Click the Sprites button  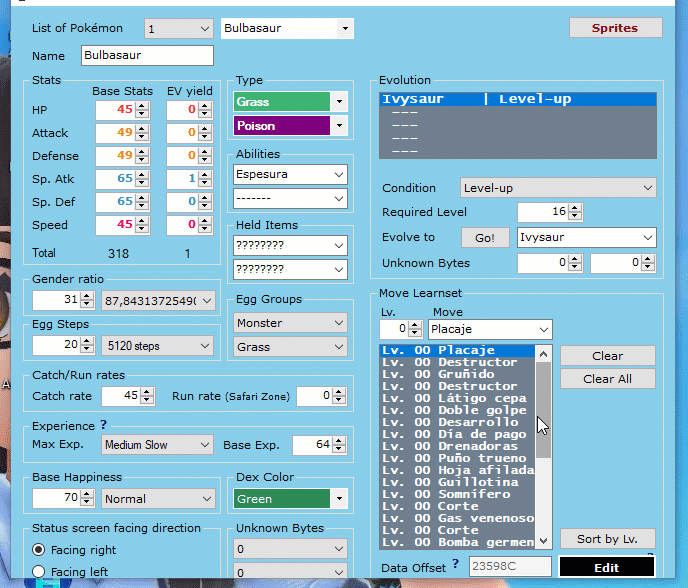pos(615,28)
